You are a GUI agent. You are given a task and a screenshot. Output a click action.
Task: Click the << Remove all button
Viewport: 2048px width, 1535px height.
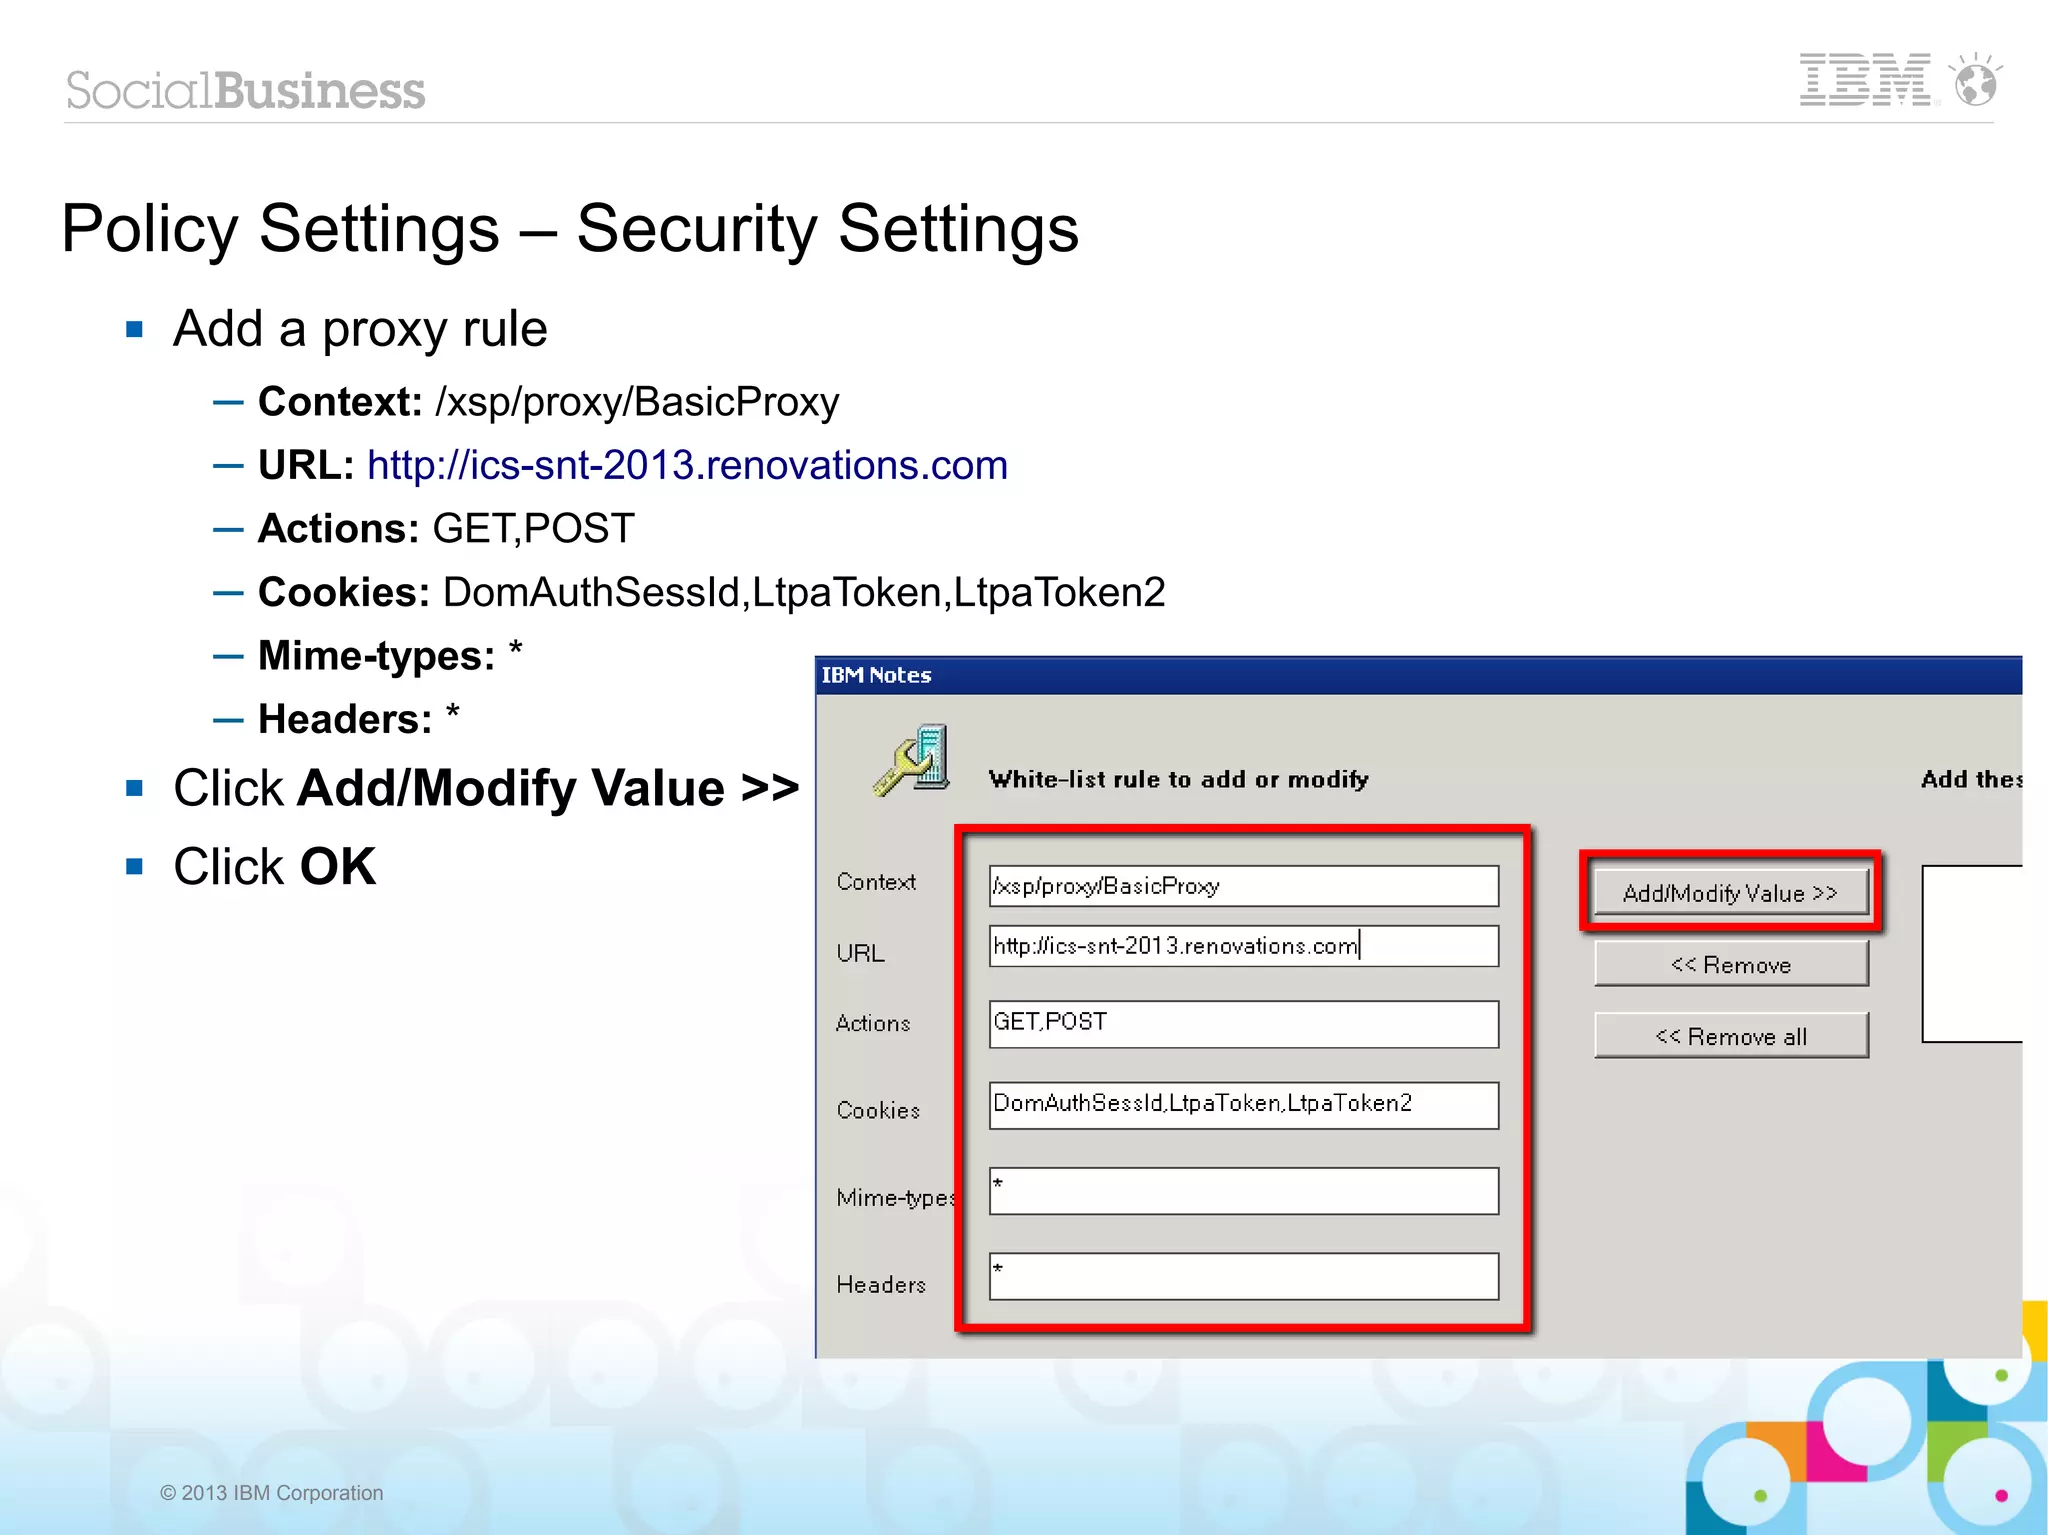click(x=1731, y=1036)
